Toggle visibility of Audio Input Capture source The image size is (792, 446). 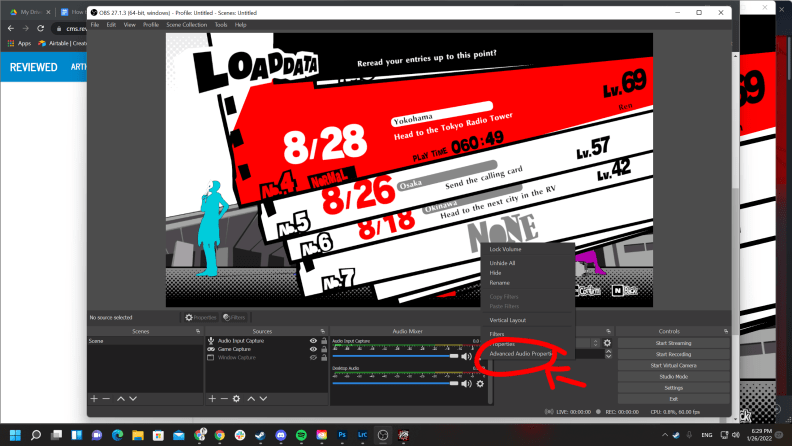(313, 341)
